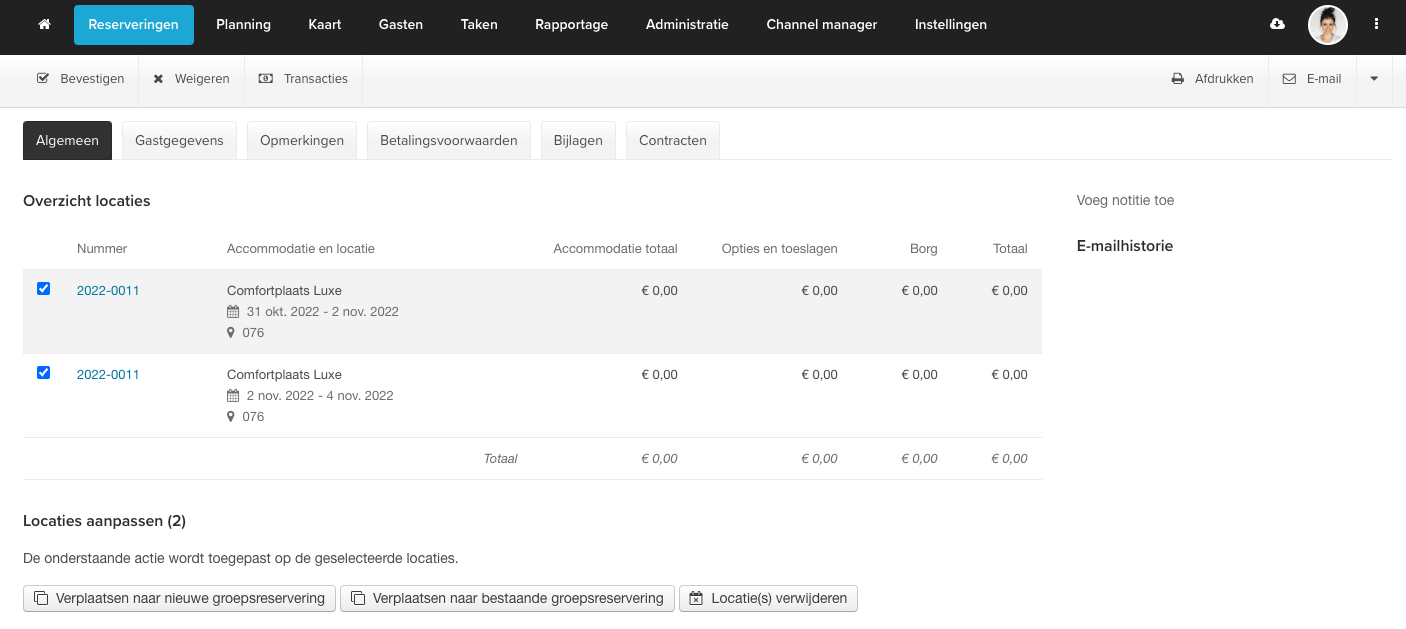Open the Gasten menu

(400, 25)
